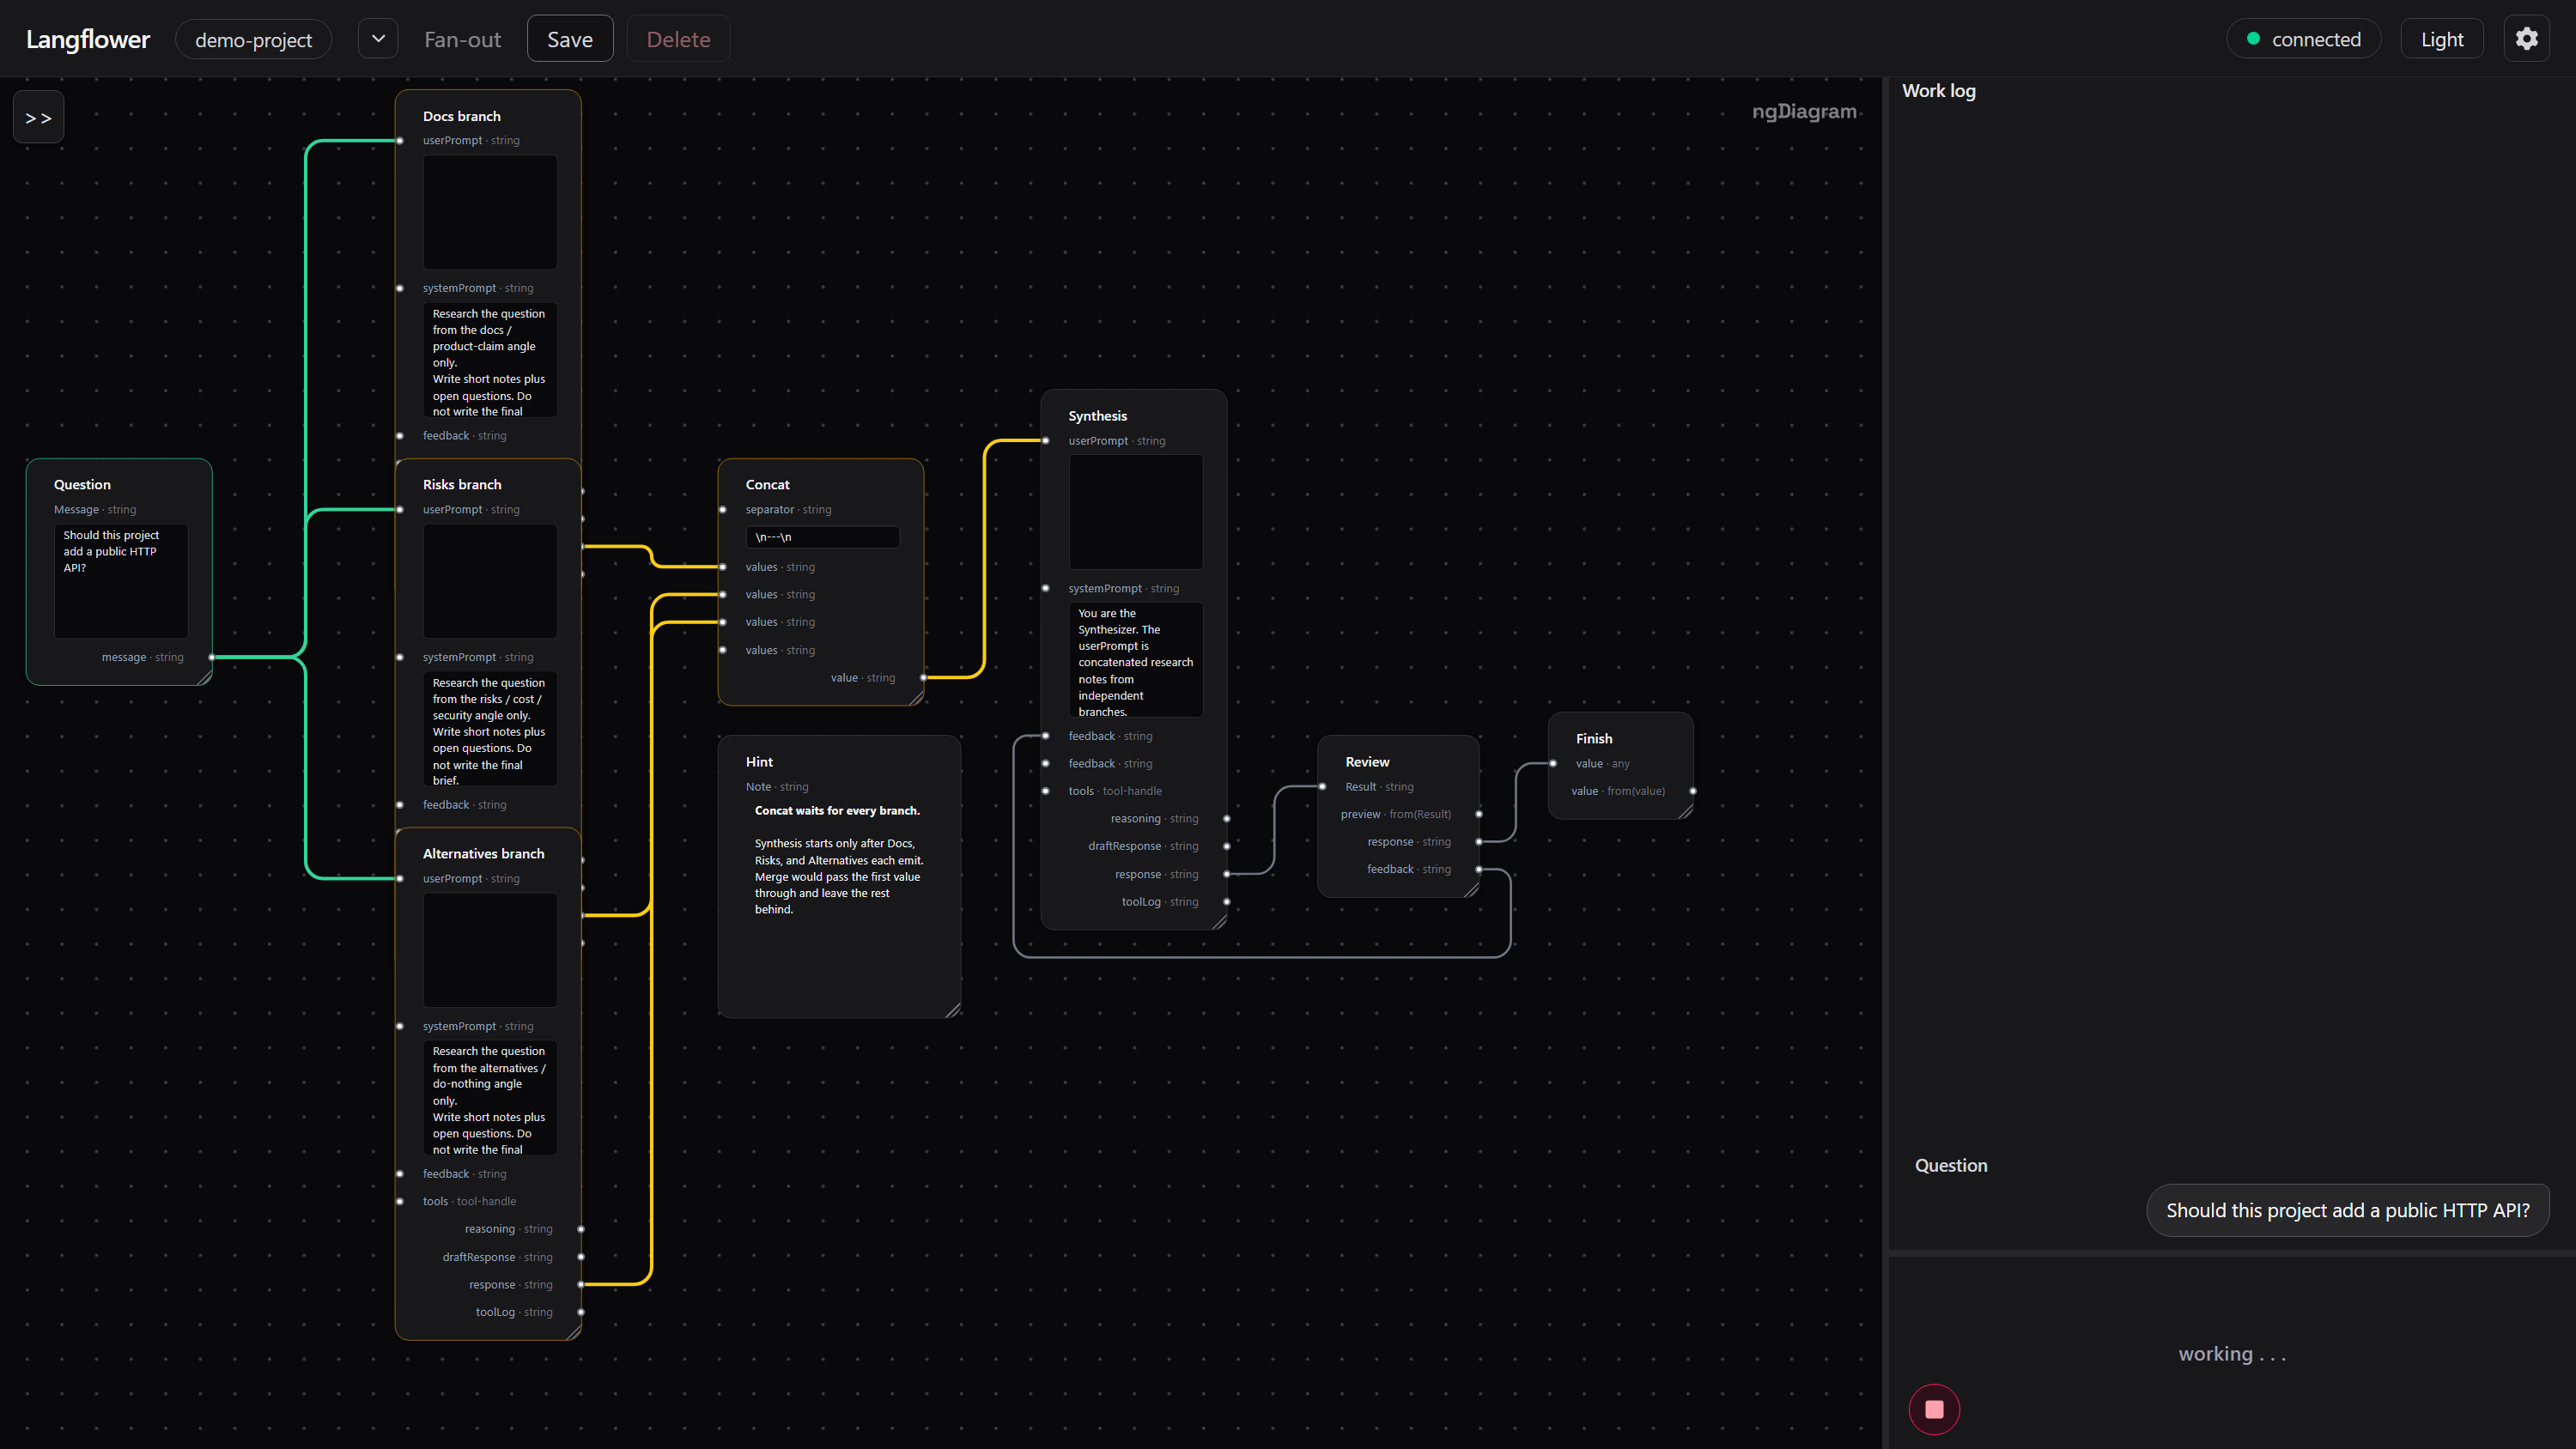Edit the Question node message field
Screen dimensions: 2576x1449
tap(121, 581)
